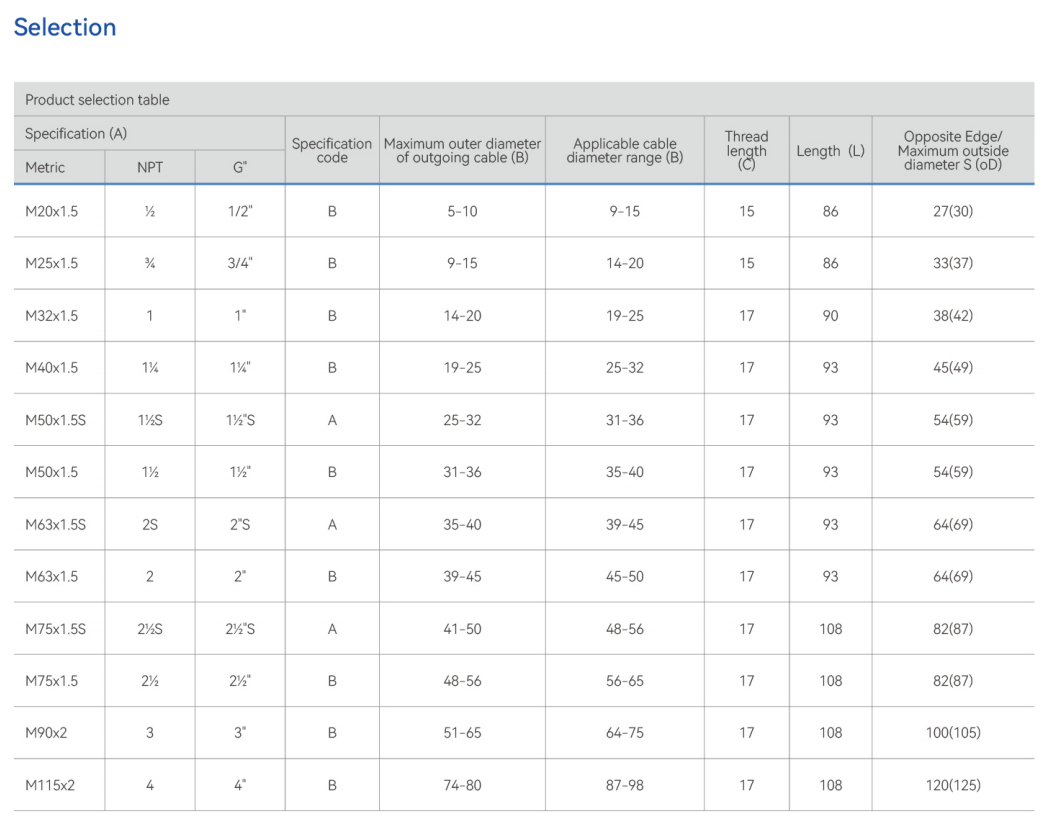
Task: Select the M115x2 metric cell
Action: point(50,786)
